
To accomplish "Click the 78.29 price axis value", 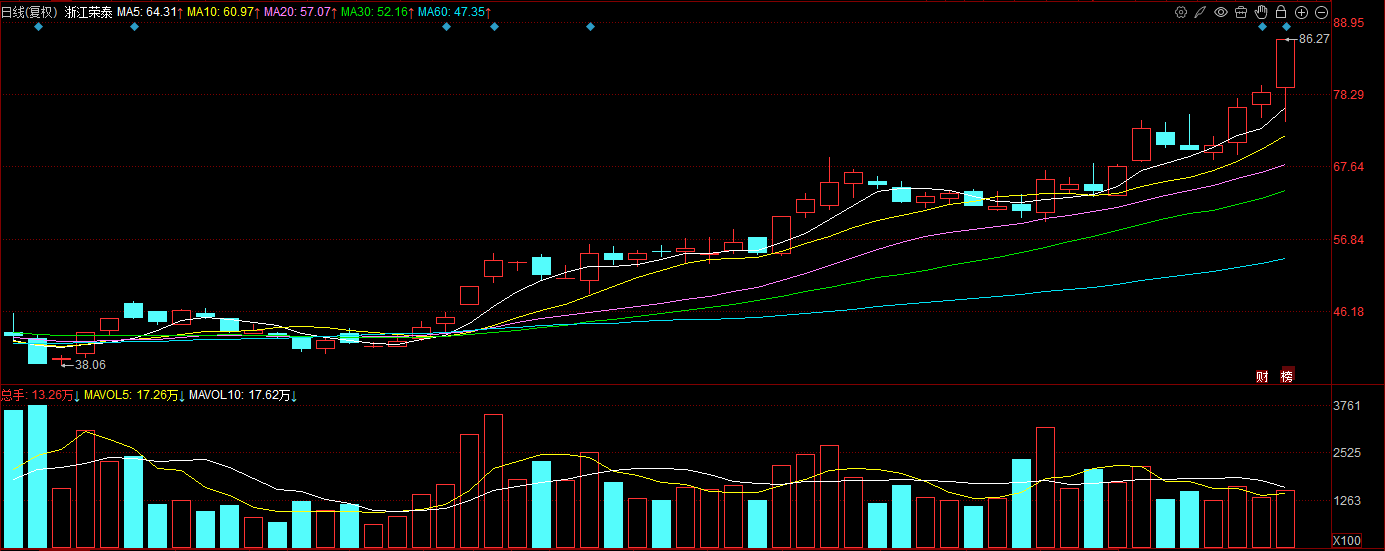I will [x=1349, y=95].
